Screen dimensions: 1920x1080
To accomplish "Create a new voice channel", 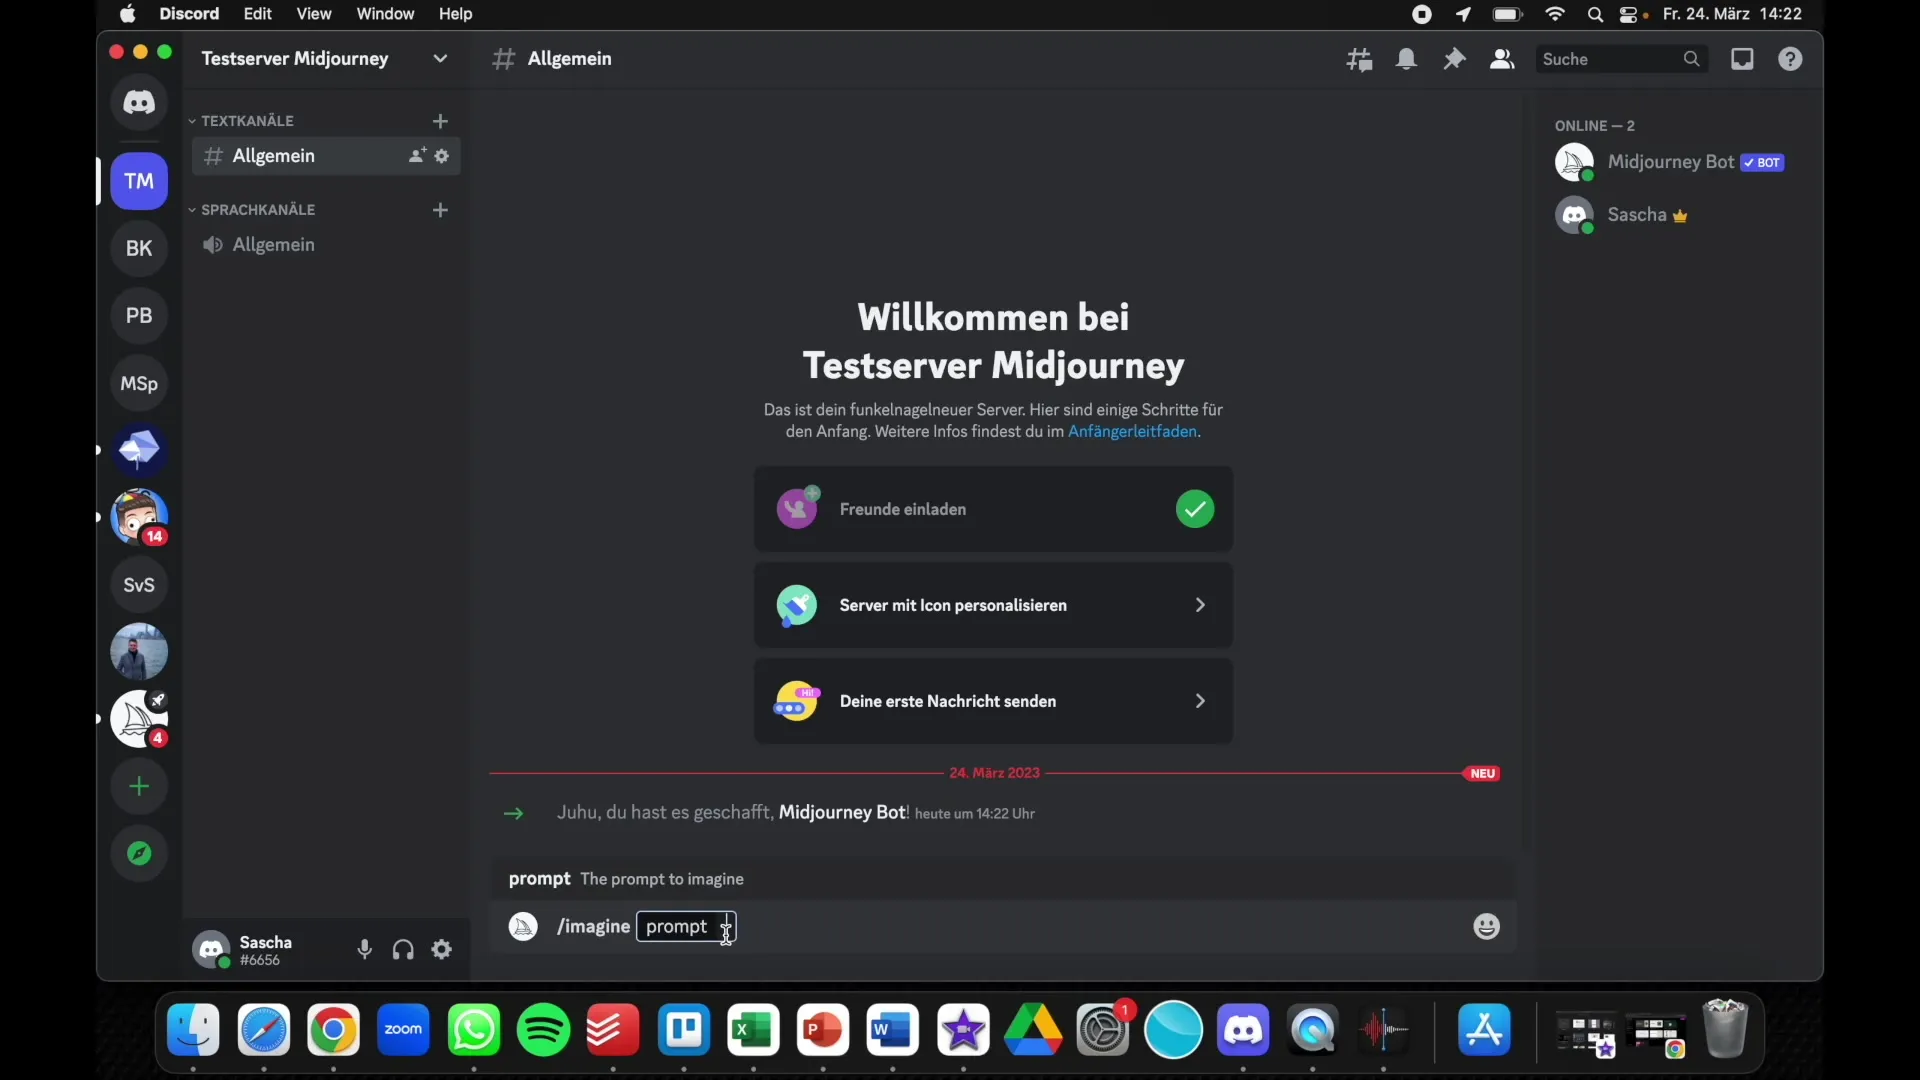I will (x=440, y=210).
